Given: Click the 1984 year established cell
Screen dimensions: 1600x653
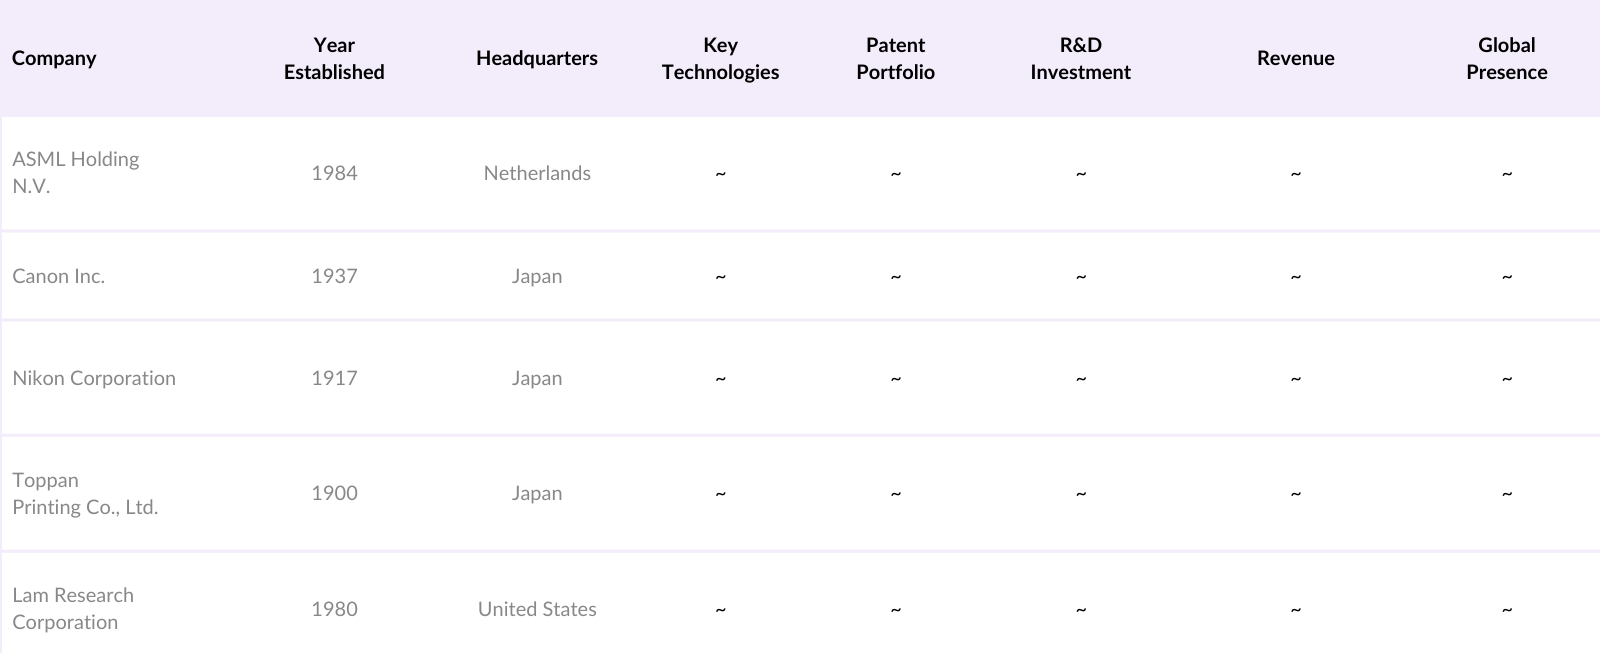Looking at the screenshot, I should click(334, 173).
